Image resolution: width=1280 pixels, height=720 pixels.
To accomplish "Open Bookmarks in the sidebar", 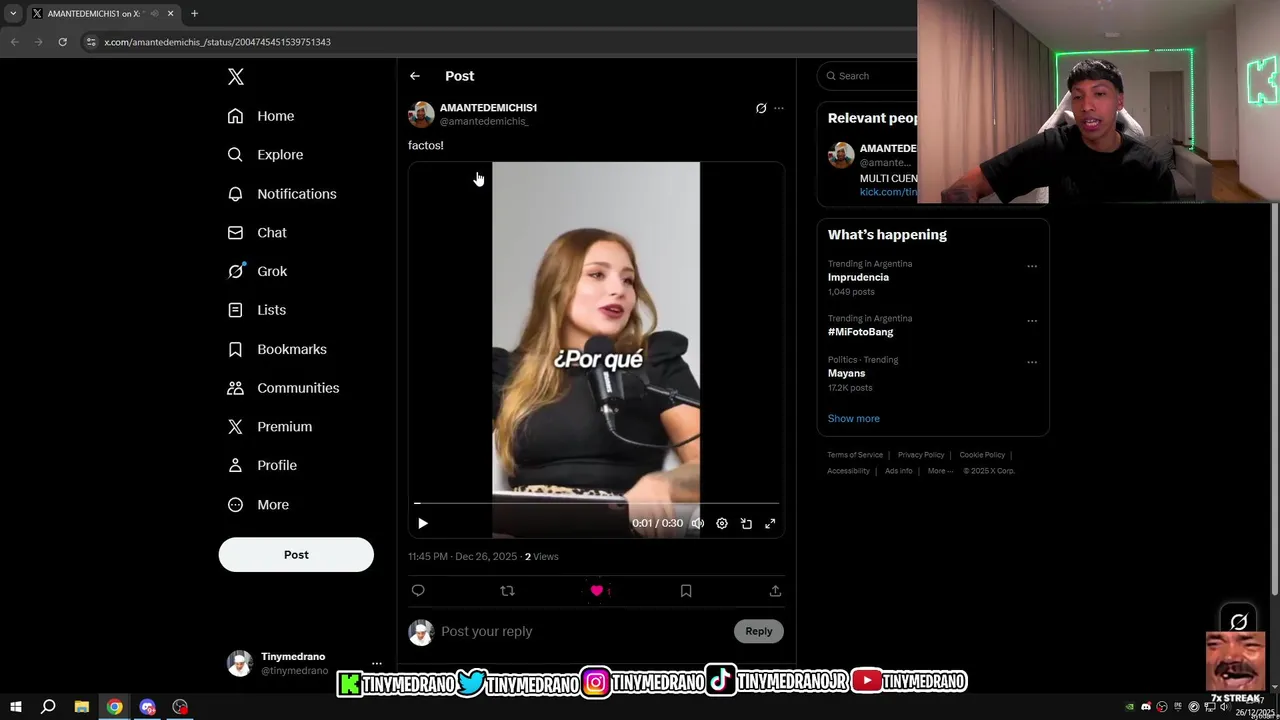I will 277,349.
